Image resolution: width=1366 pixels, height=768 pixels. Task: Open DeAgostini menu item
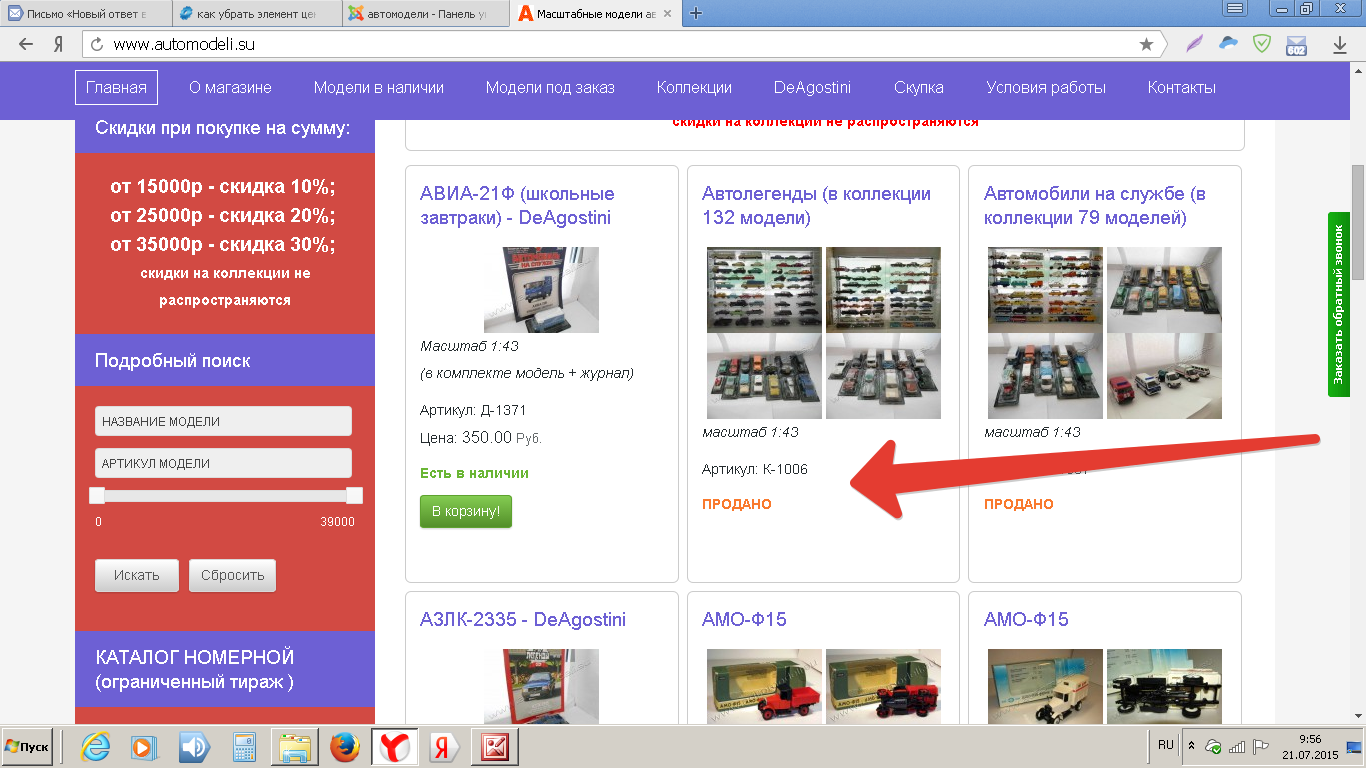pyautogui.click(x=812, y=87)
